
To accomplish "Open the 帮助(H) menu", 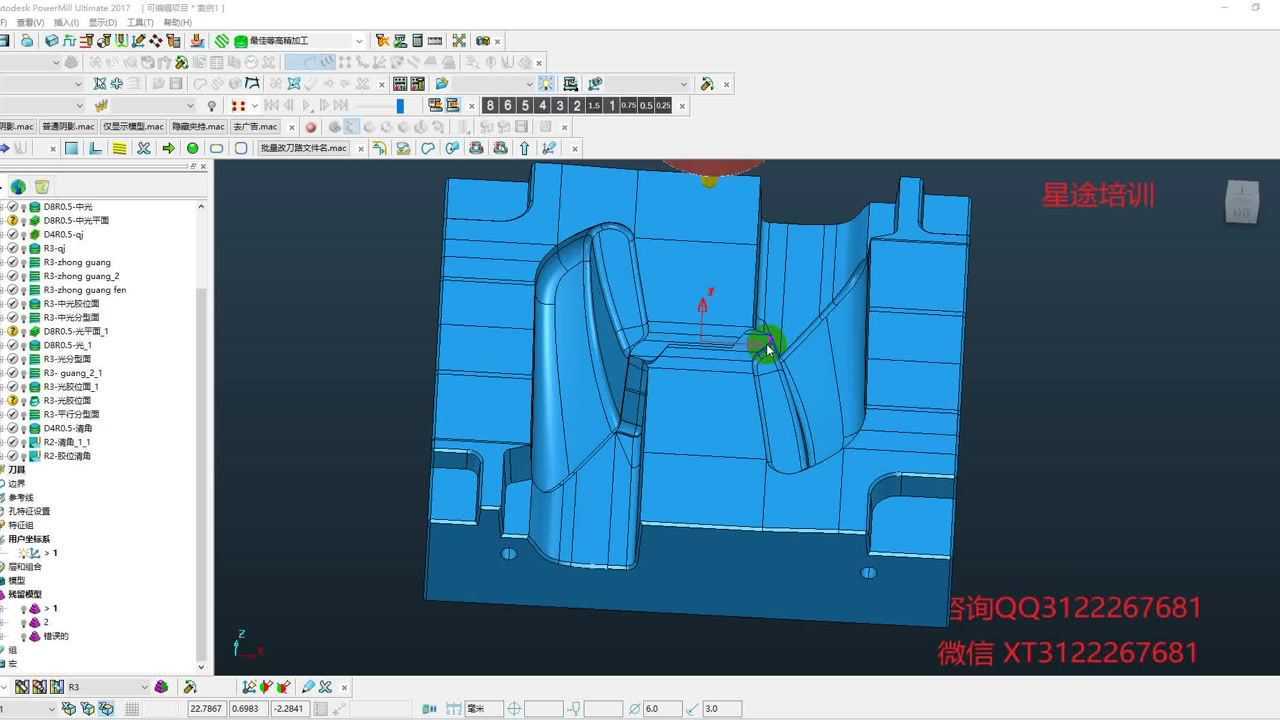I will 177,22.
